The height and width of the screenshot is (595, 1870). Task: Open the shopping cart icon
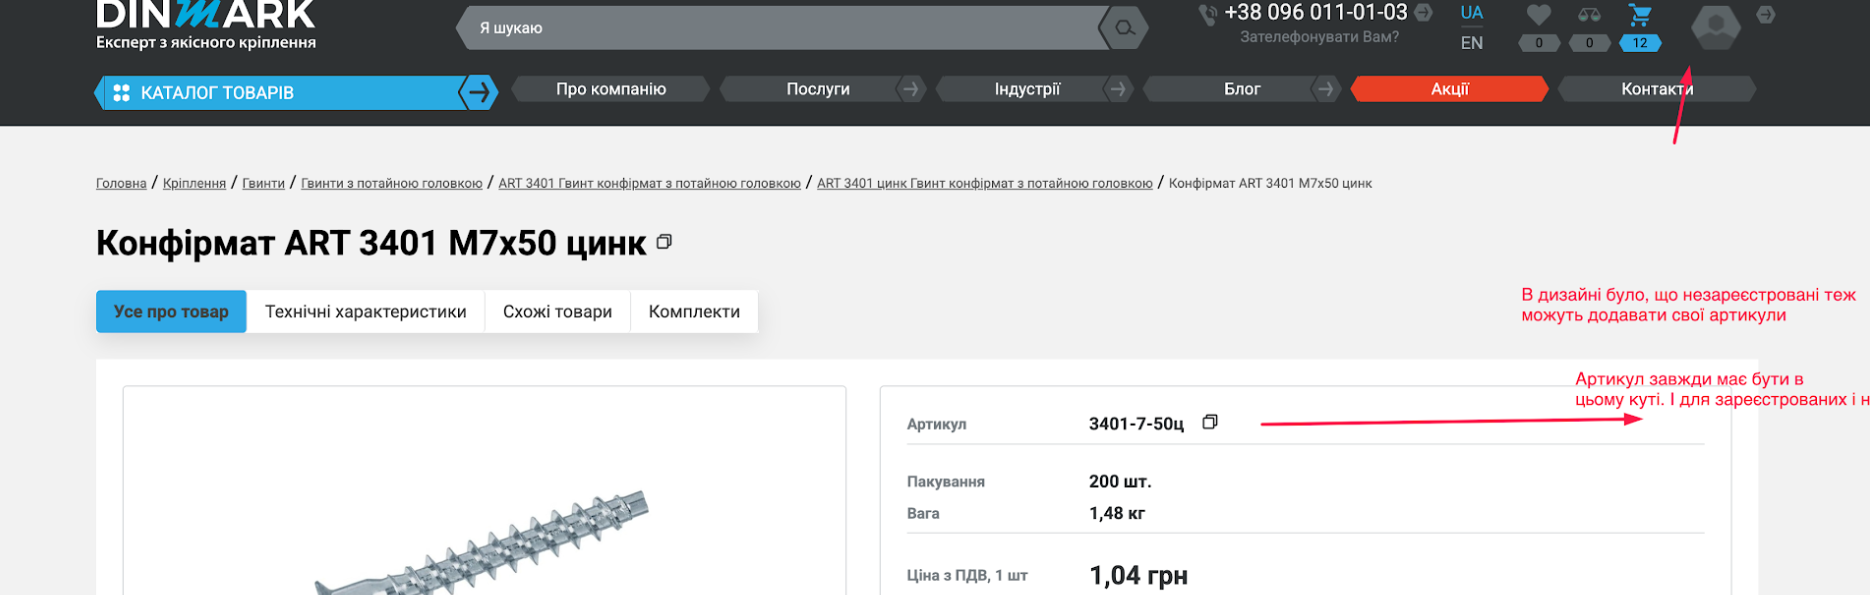pos(1639,15)
